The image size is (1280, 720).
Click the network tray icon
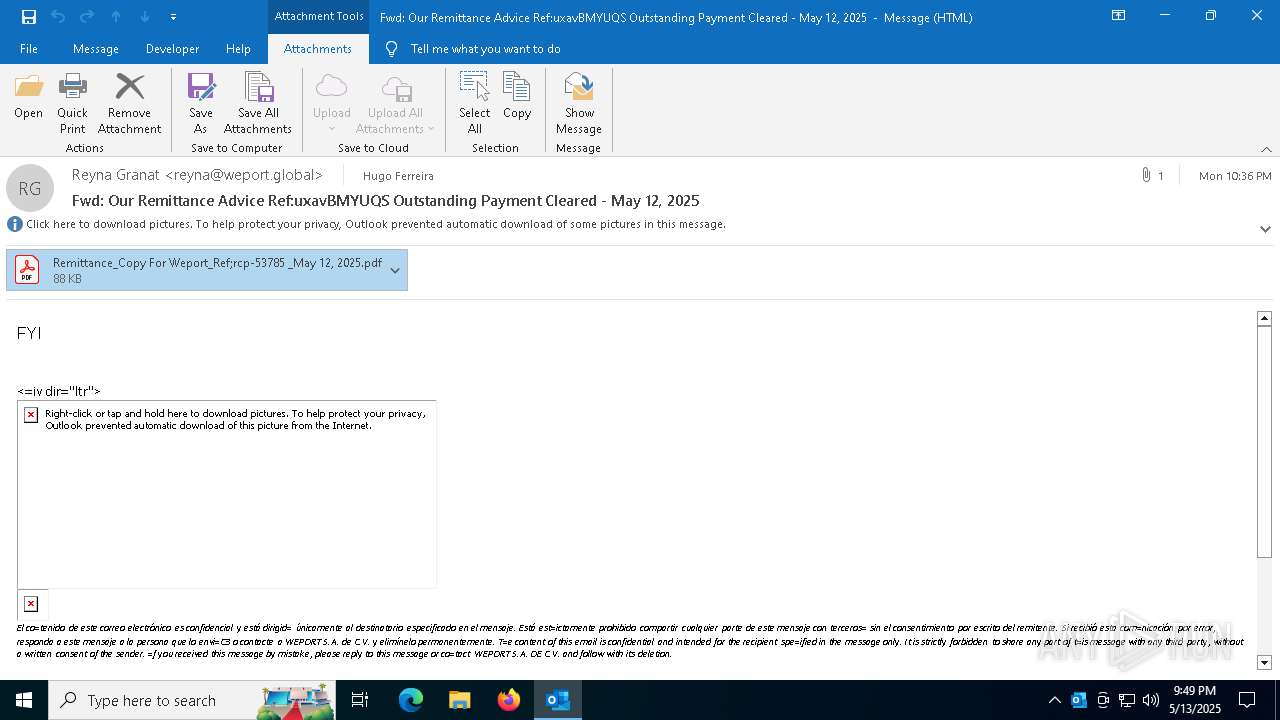(x=1127, y=700)
